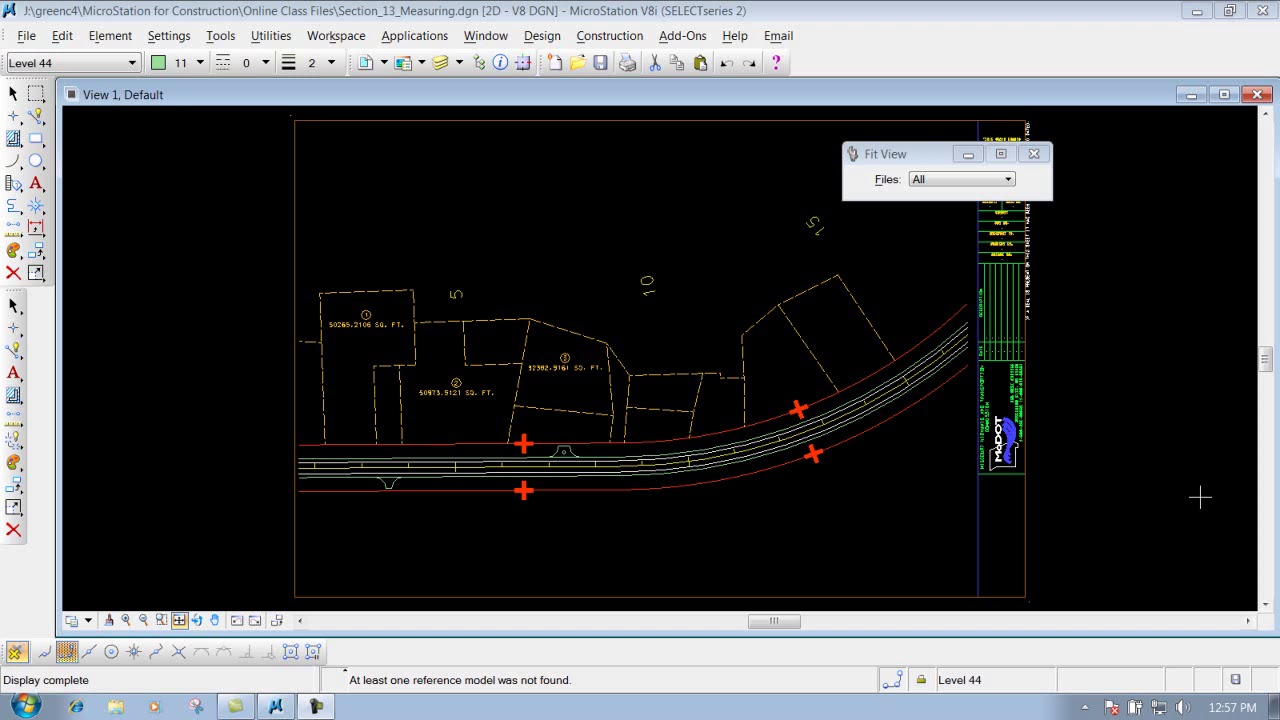Toggle AccuSnap in snap mode bar
This screenshot has height=720, width=1280.
(16, 652)
